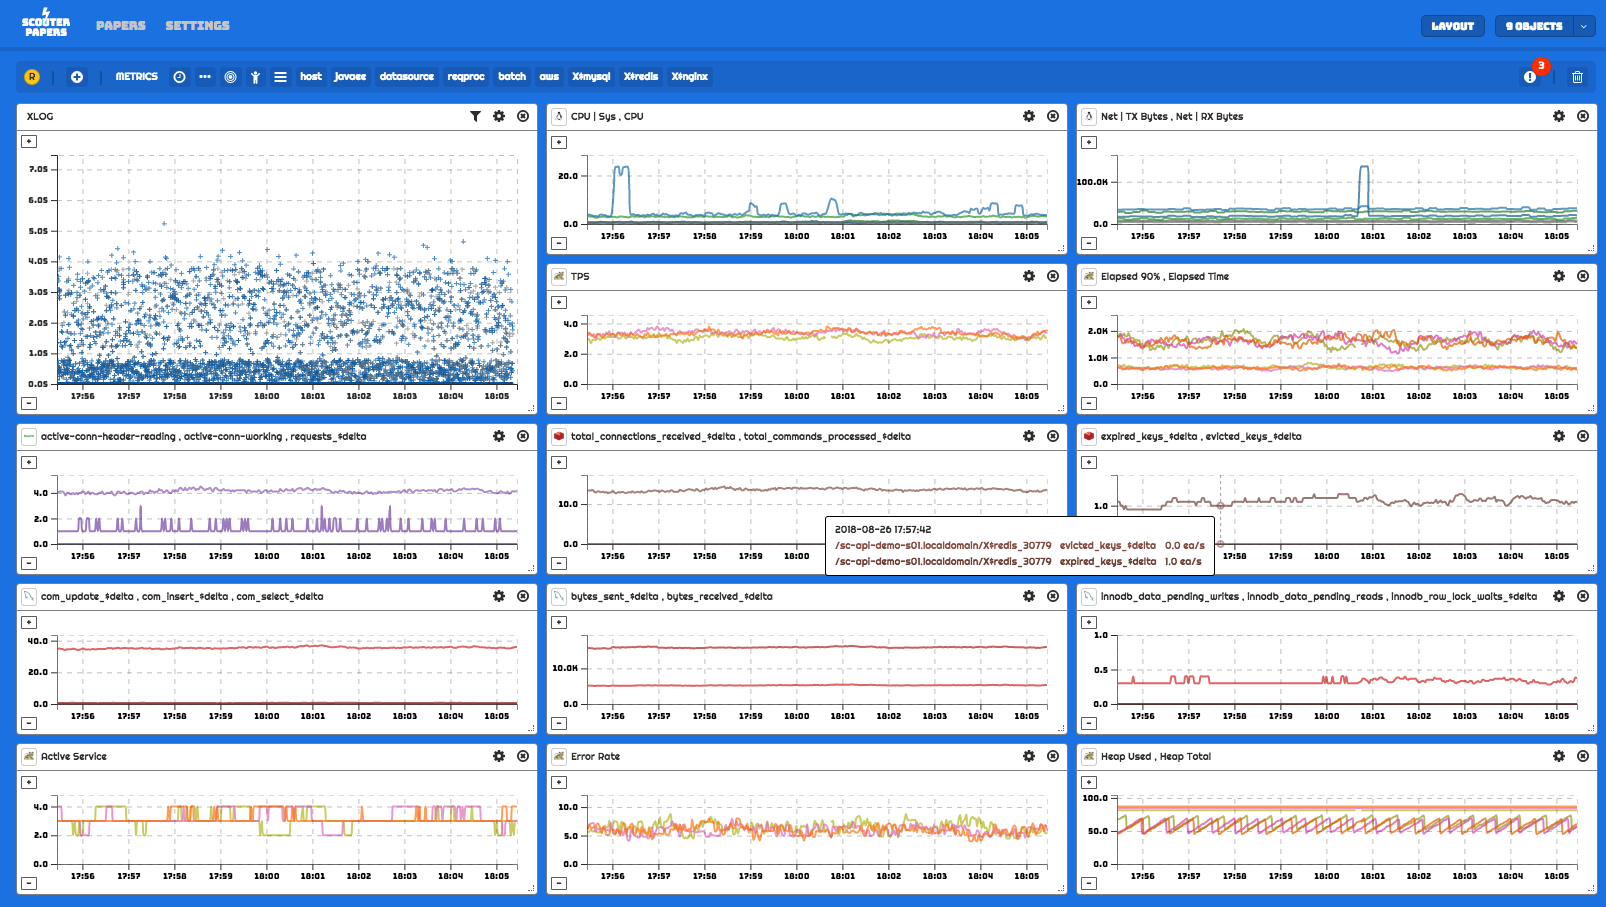Select the X$mysql metric tag

[591, 77]
